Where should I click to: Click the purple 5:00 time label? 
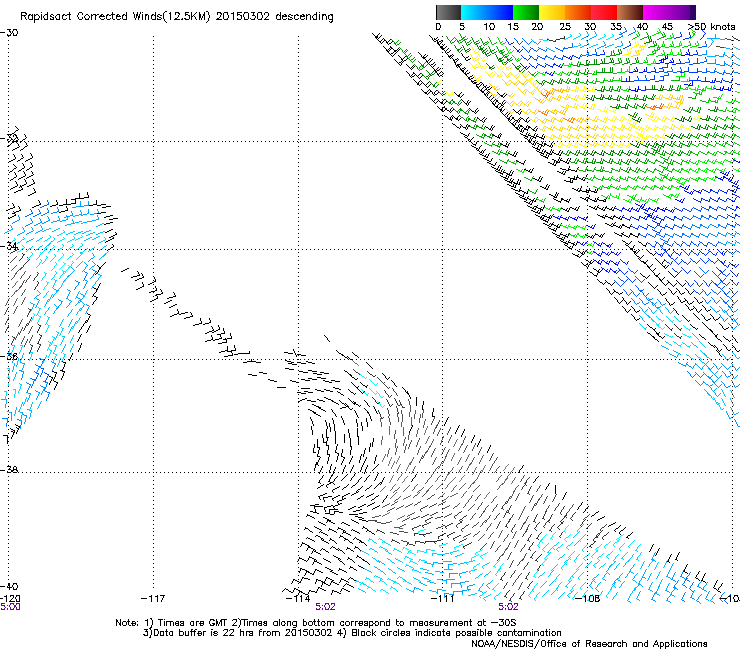coord(10,607)
